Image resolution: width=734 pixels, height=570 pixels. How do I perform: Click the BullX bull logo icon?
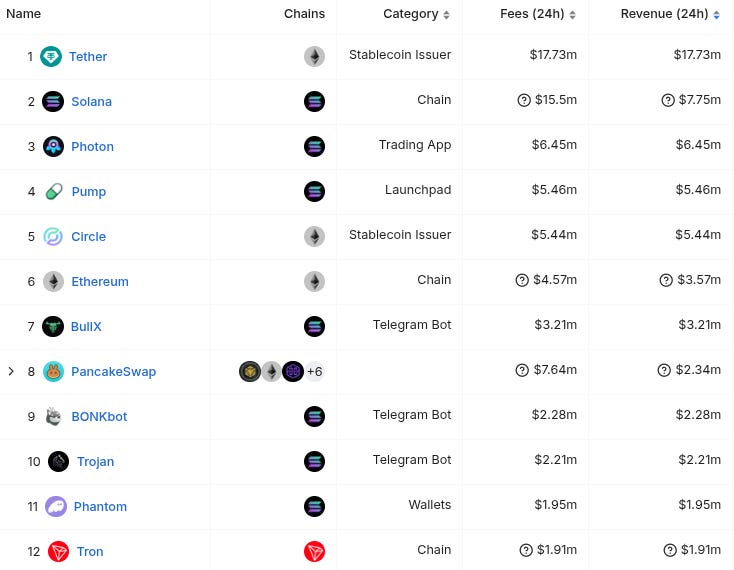(x=53, y=326)
